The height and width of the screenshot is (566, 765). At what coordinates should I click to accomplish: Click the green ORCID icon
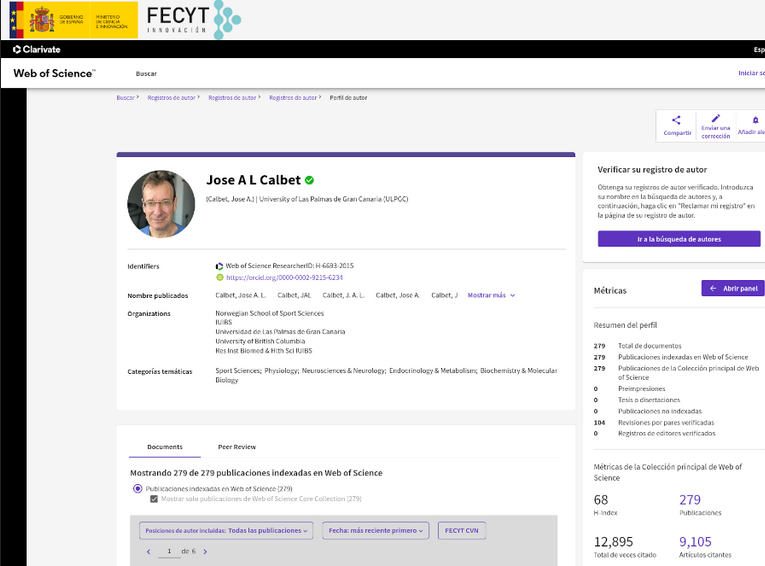(220, 277)
